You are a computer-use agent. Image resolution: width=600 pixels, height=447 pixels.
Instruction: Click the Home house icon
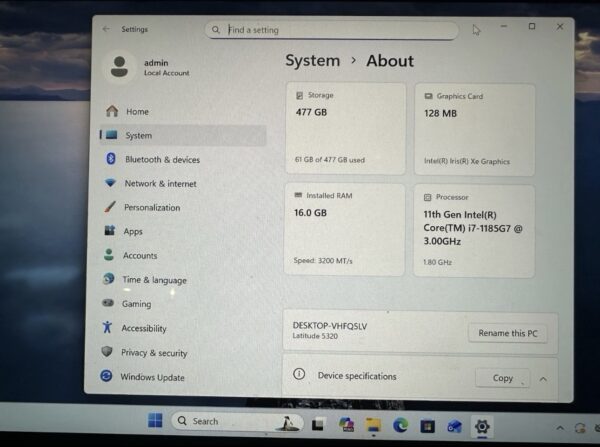pos(112,111)
